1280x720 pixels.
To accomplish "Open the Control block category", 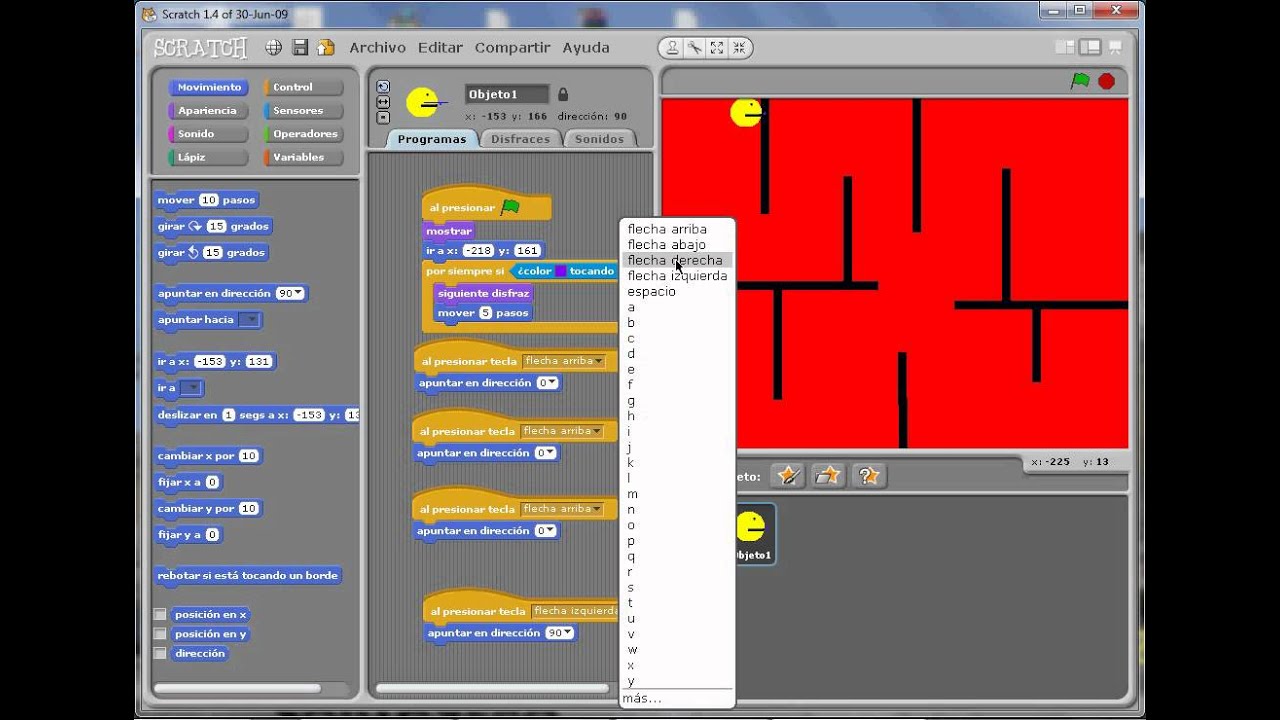I will coord(302,87).
